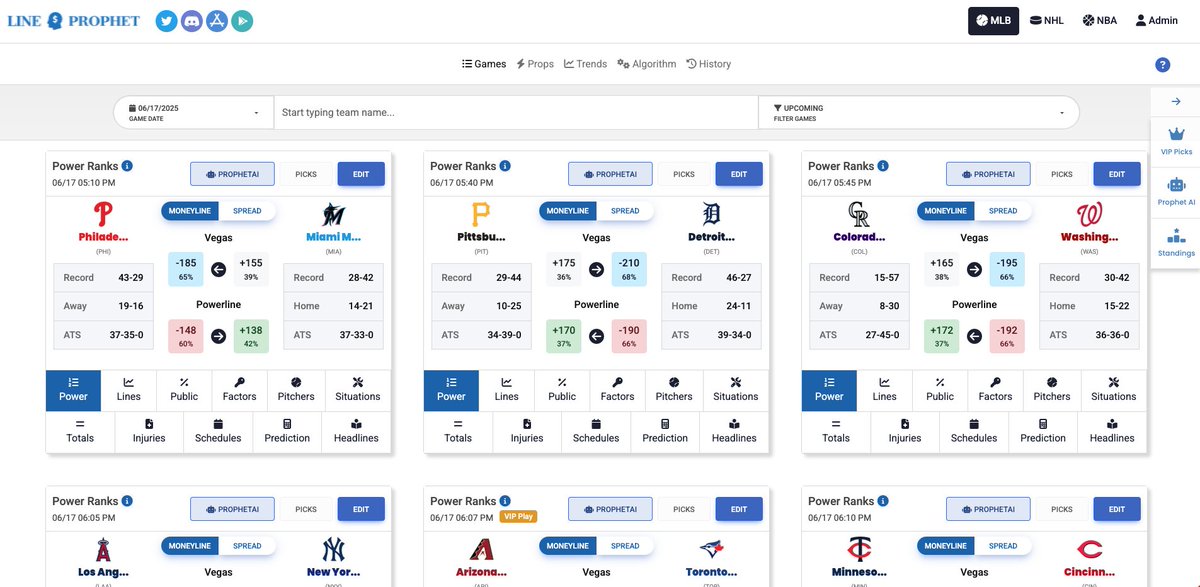Click +170 Powerline odds for Pittsburgh
The height and width of the screenshot is (587, 1200).
click(x=564, y=336)
